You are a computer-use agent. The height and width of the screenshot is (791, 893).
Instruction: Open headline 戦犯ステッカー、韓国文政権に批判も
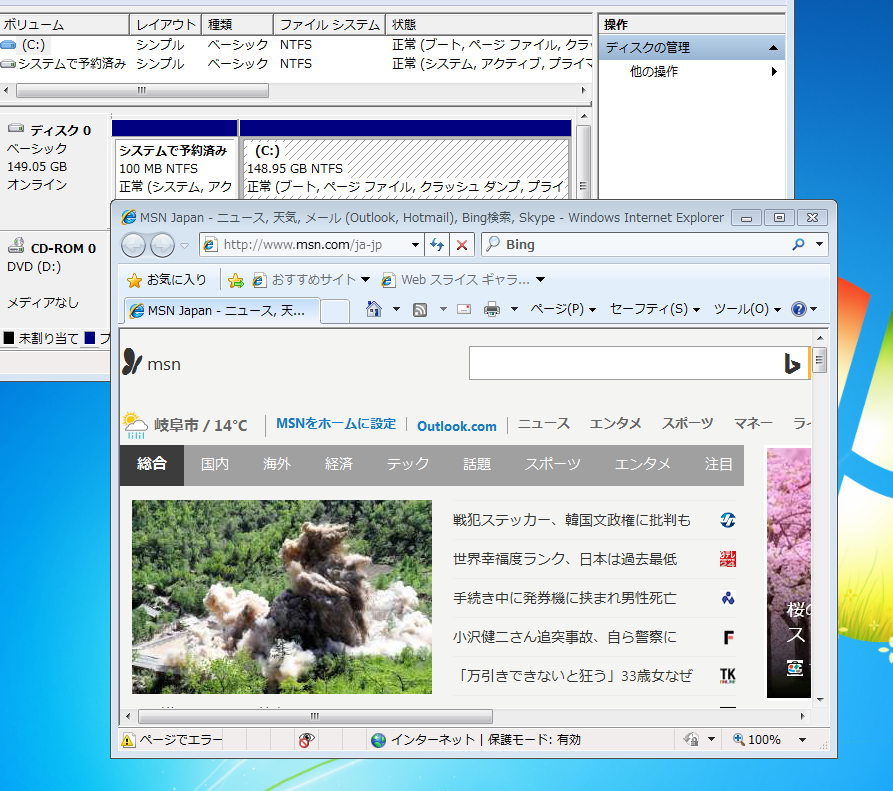[571, 520]
